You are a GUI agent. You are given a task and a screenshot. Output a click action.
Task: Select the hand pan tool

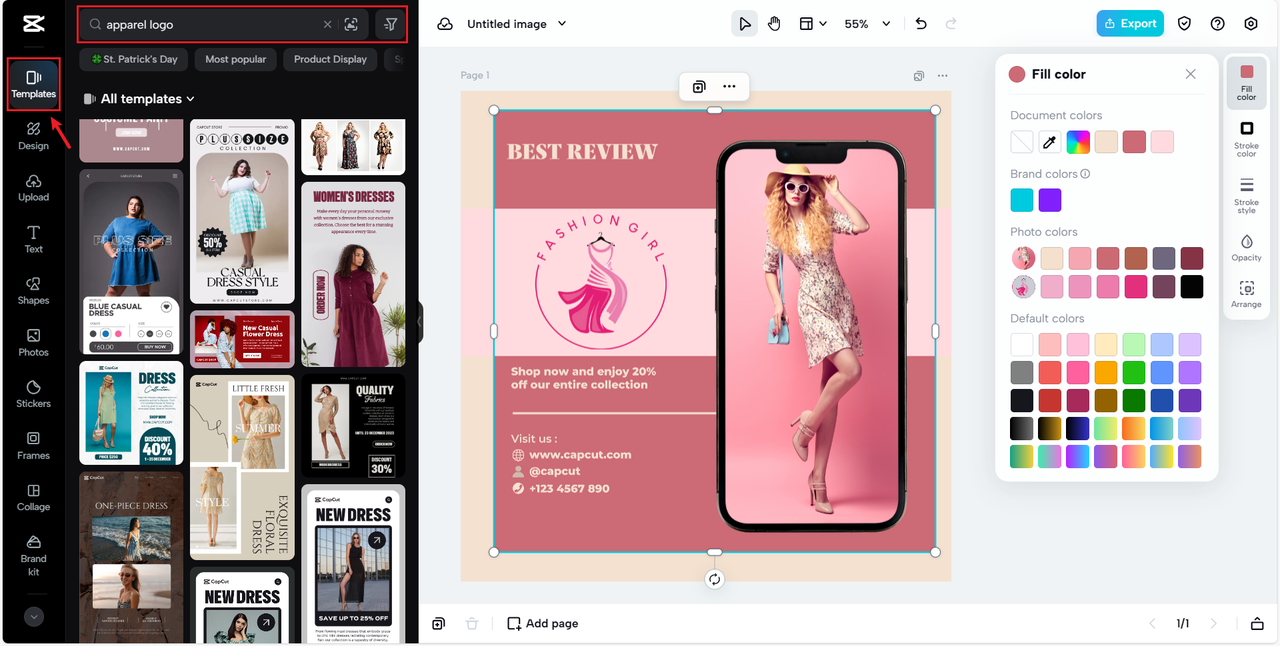(774, 24)
